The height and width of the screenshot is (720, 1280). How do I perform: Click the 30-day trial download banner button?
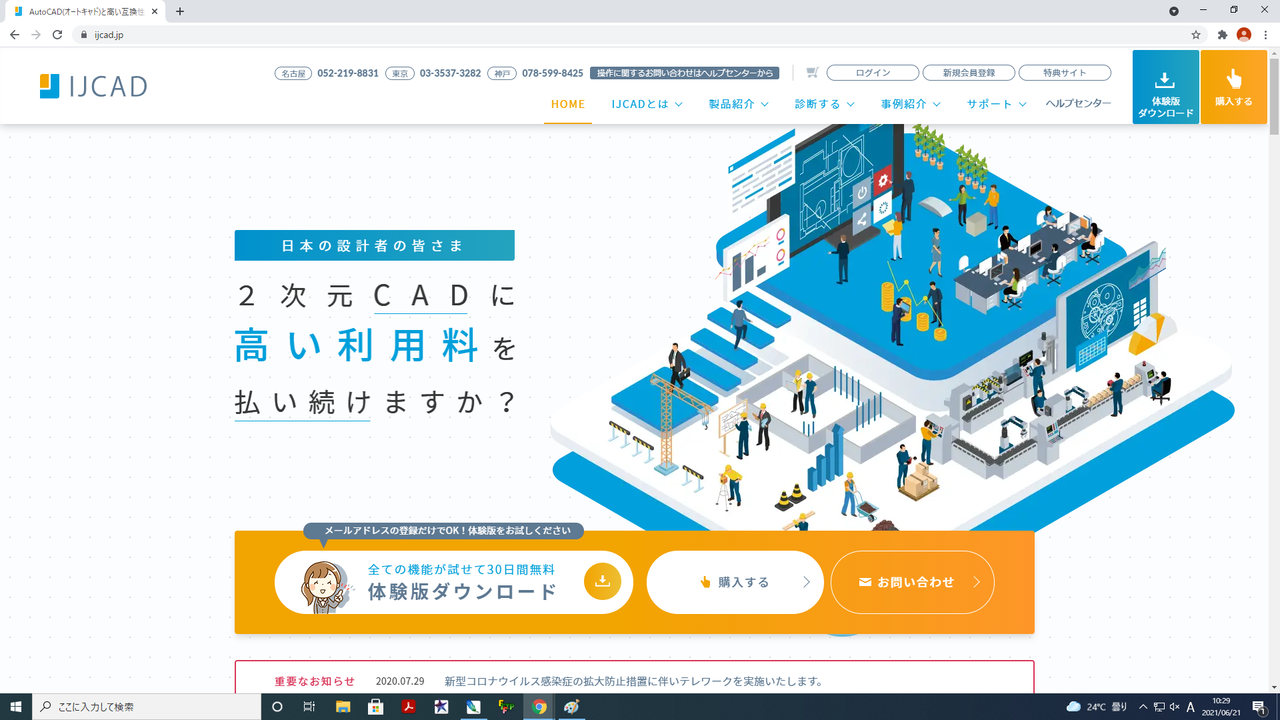454,582
